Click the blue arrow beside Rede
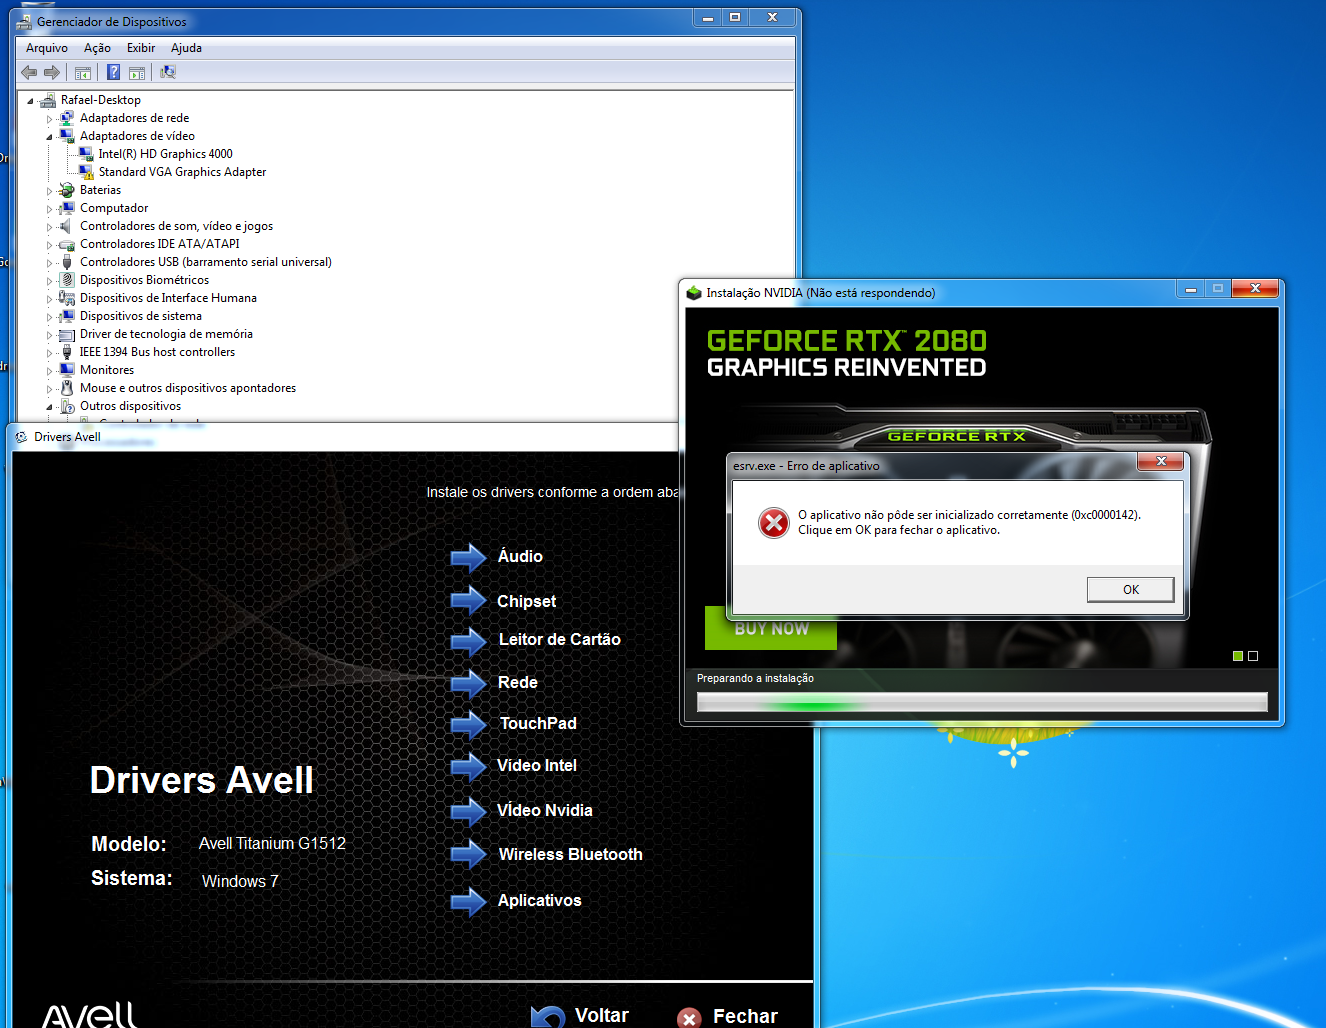 [x=468, y=683]
